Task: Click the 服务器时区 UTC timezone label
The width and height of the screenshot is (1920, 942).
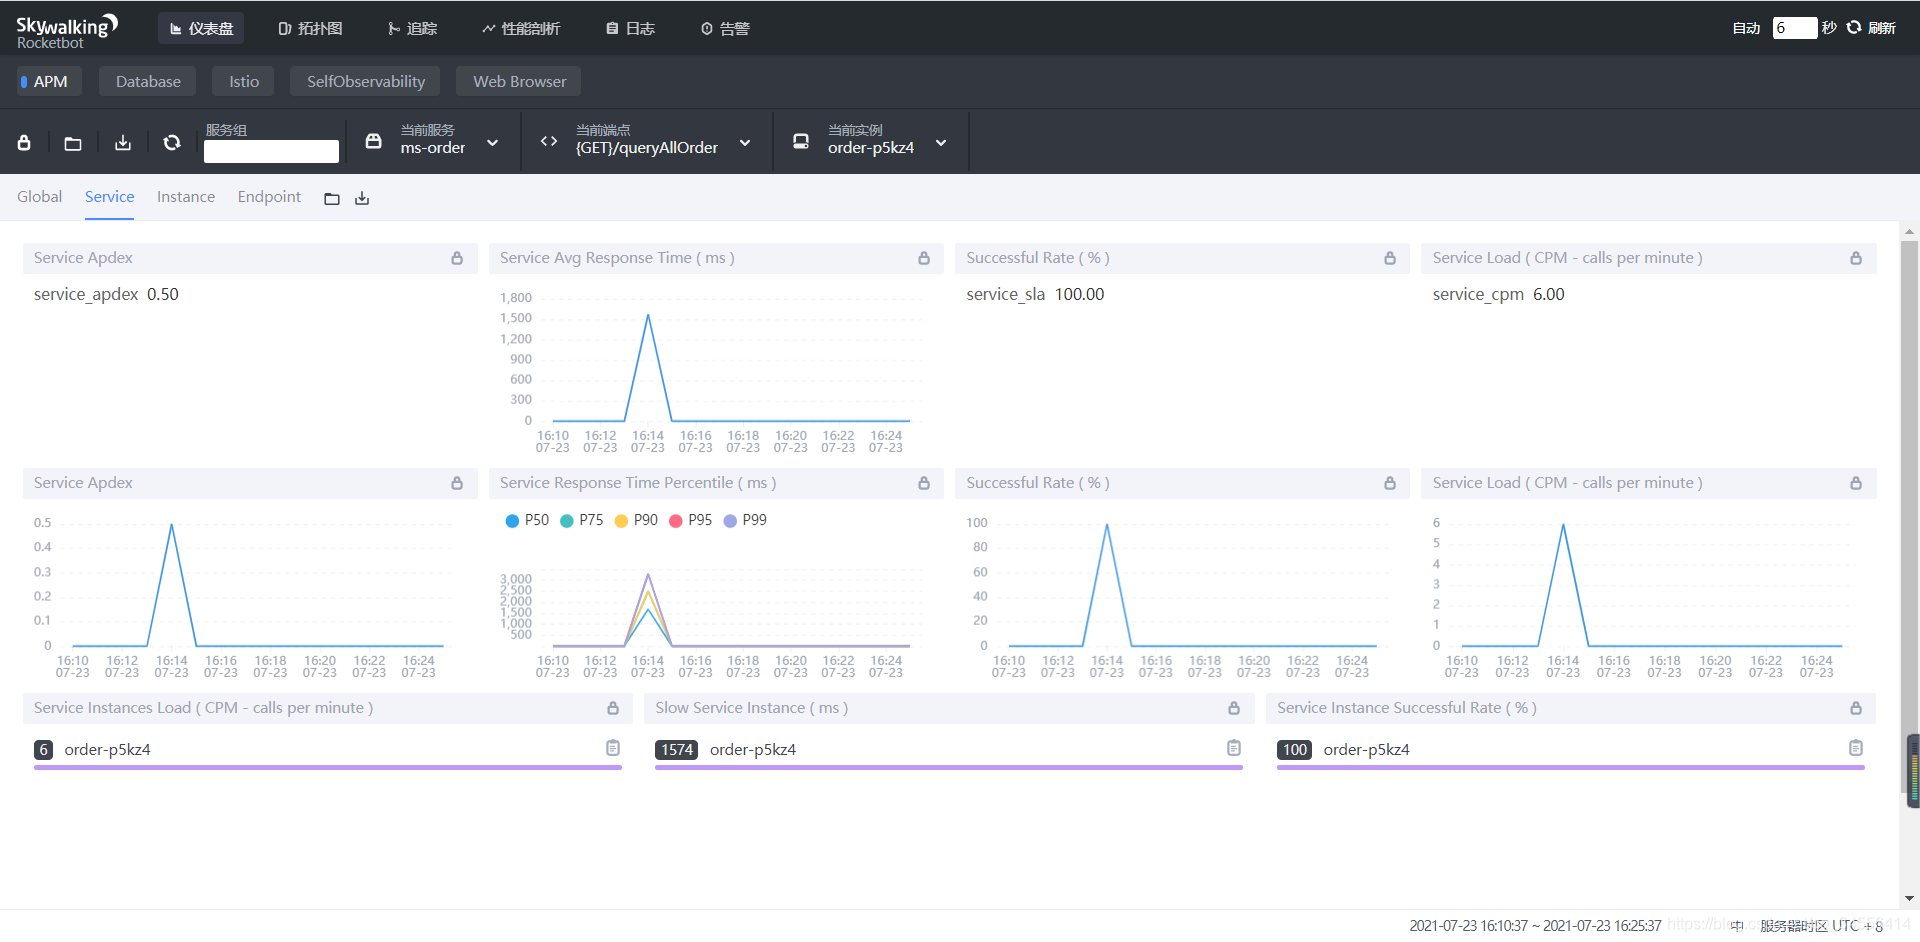Action: click(x=1821, y=926)
